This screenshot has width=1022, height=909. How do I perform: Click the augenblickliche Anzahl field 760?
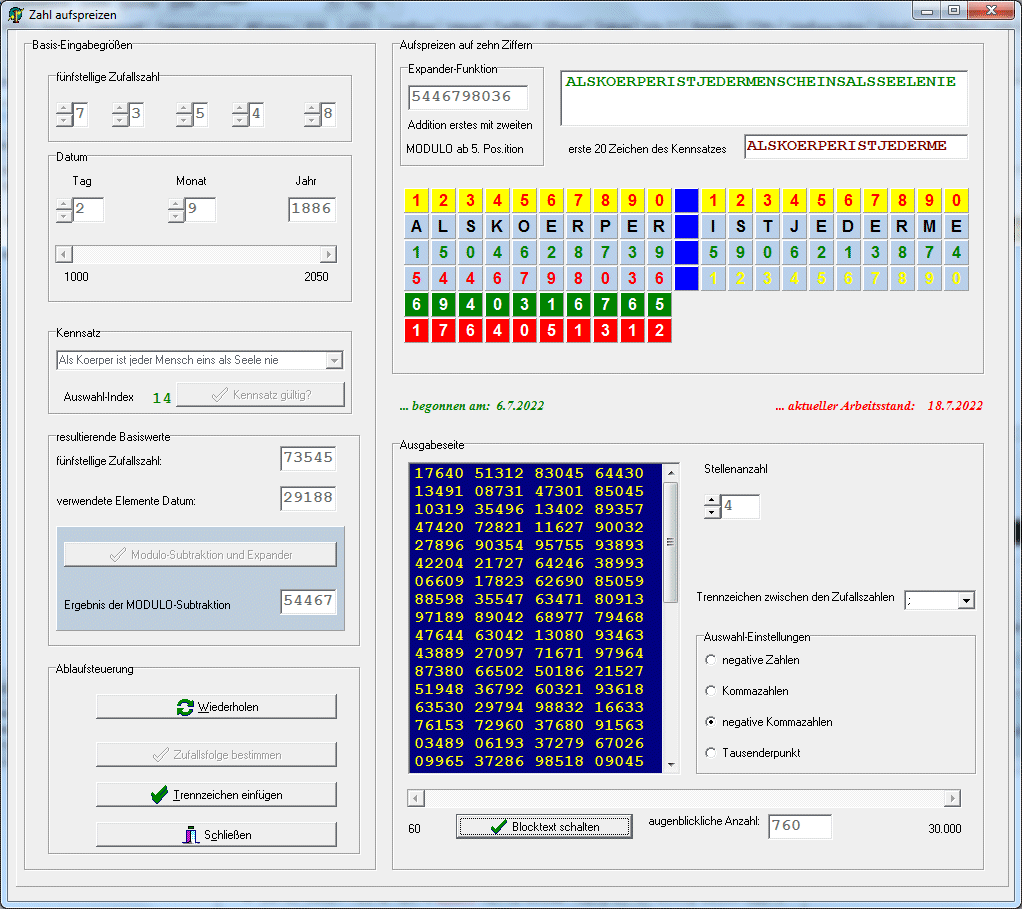click(x=800, y=826)
